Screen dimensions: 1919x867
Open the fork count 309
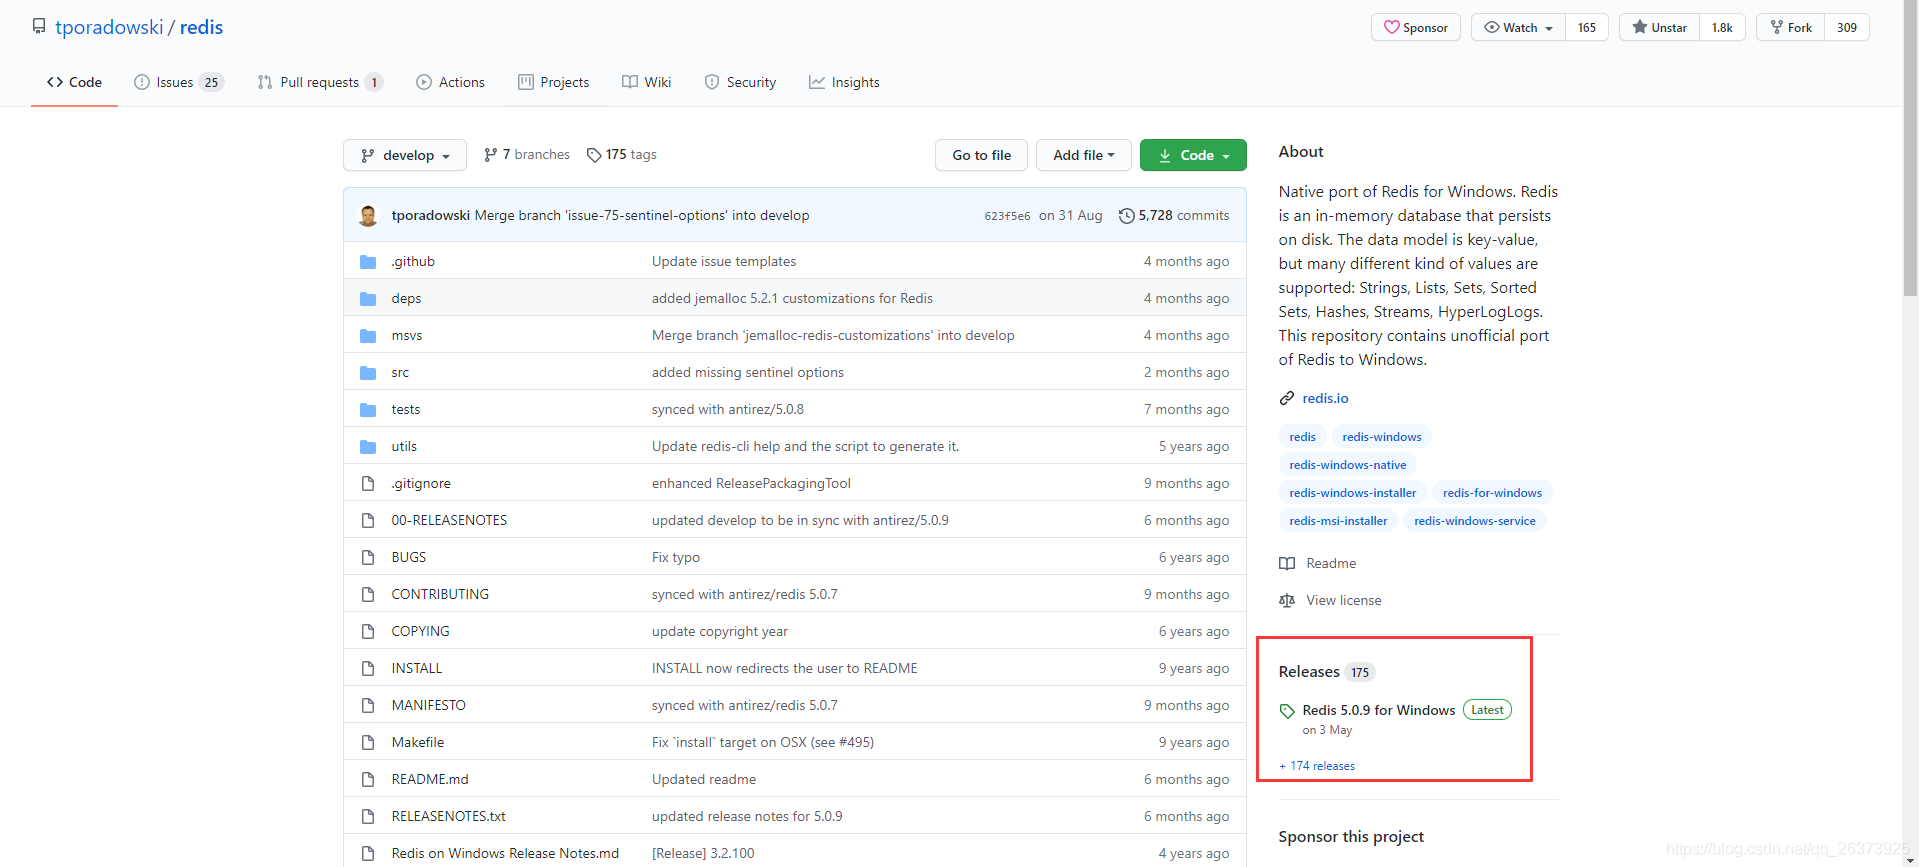point(1847,28)
